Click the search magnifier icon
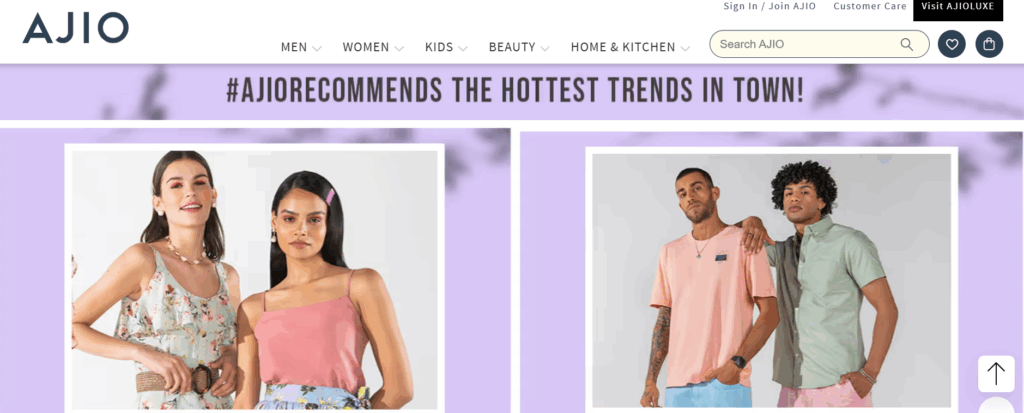 coord(906,44)
